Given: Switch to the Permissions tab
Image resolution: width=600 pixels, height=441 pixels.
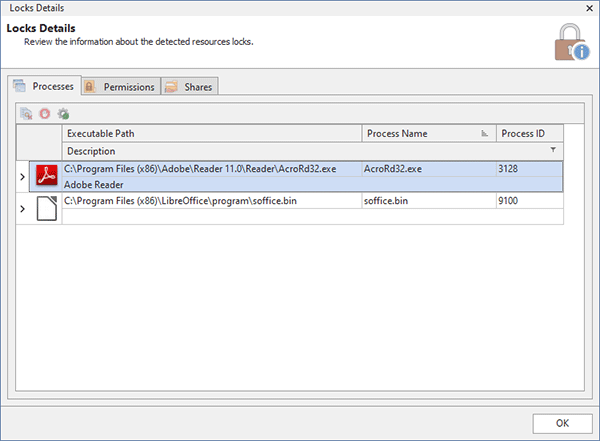Looking at the screenshot, I should [120, 87].
